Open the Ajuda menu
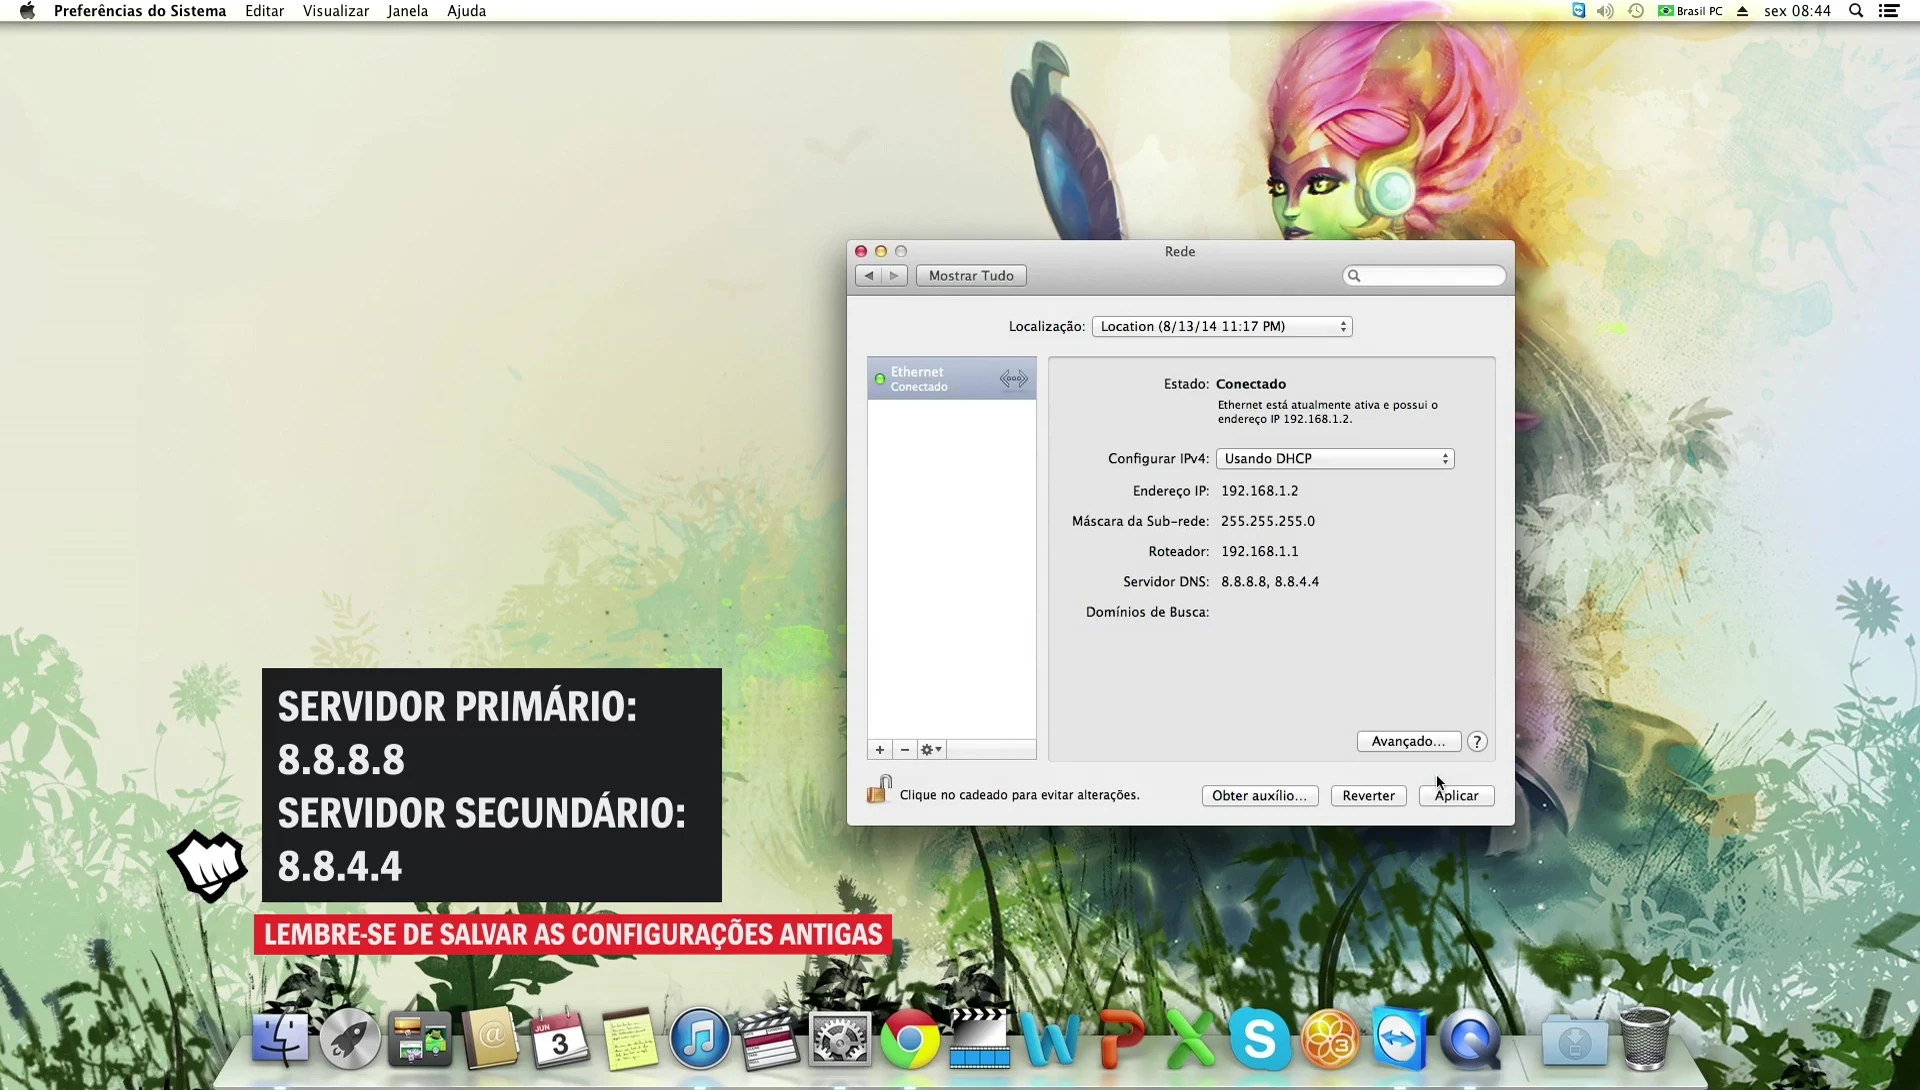 466,11
